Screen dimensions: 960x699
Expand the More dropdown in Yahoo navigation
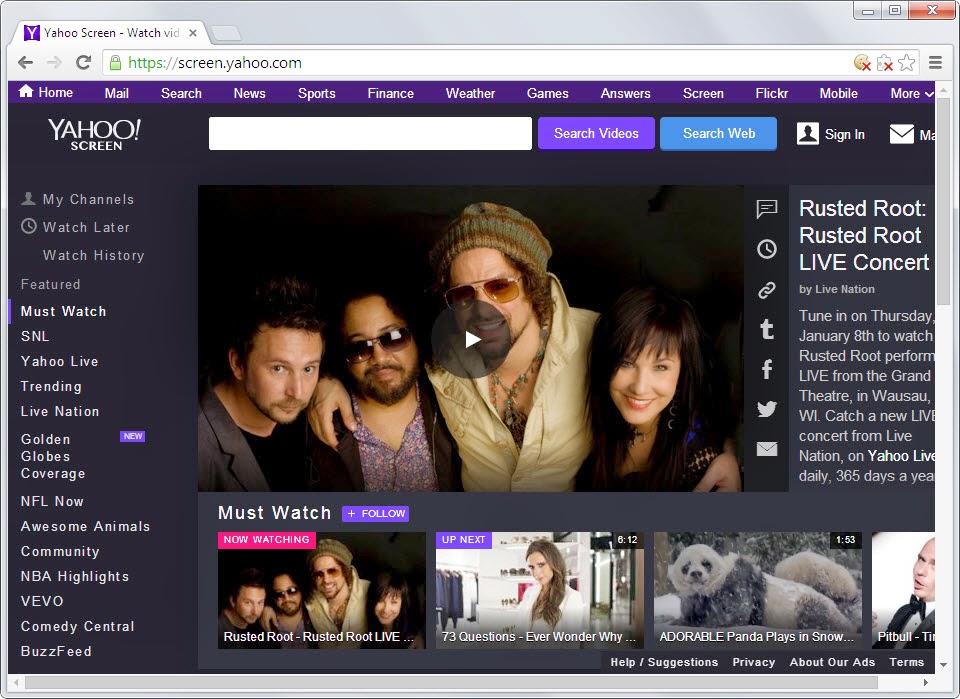tap(912, 94)
